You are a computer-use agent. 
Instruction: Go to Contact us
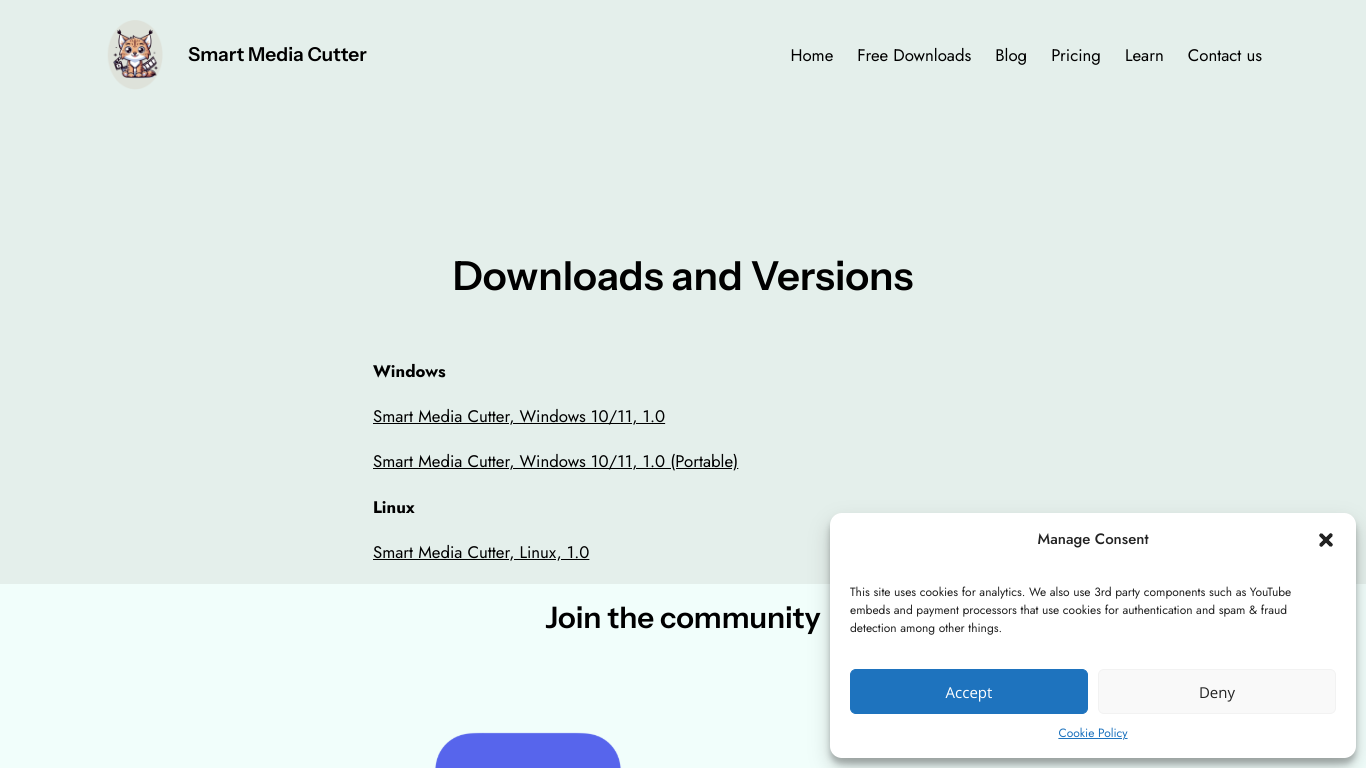tap(1225, 56)
